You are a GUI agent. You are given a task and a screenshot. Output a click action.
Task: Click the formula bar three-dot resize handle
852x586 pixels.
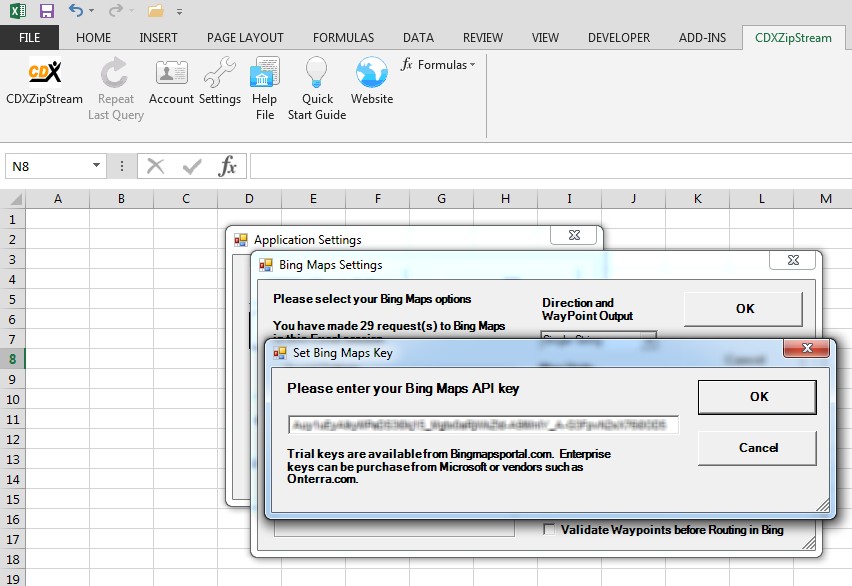click(122, 166)
